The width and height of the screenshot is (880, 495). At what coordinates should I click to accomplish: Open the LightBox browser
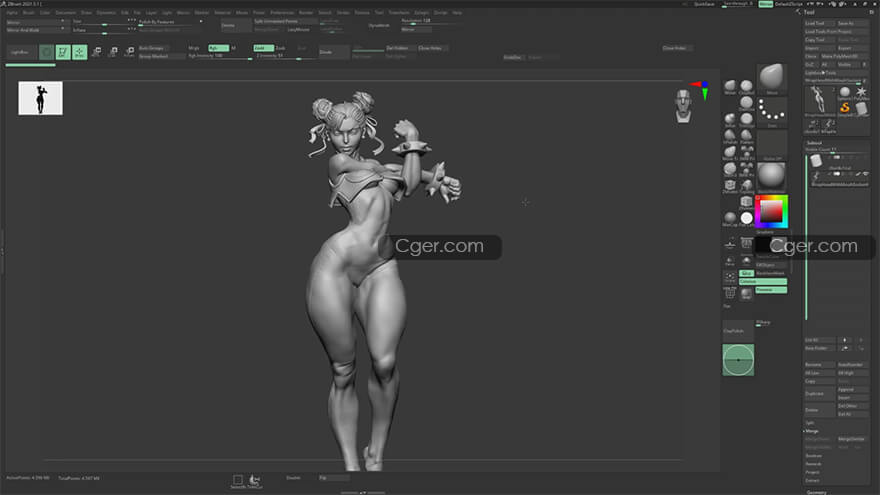coord(21,52)
